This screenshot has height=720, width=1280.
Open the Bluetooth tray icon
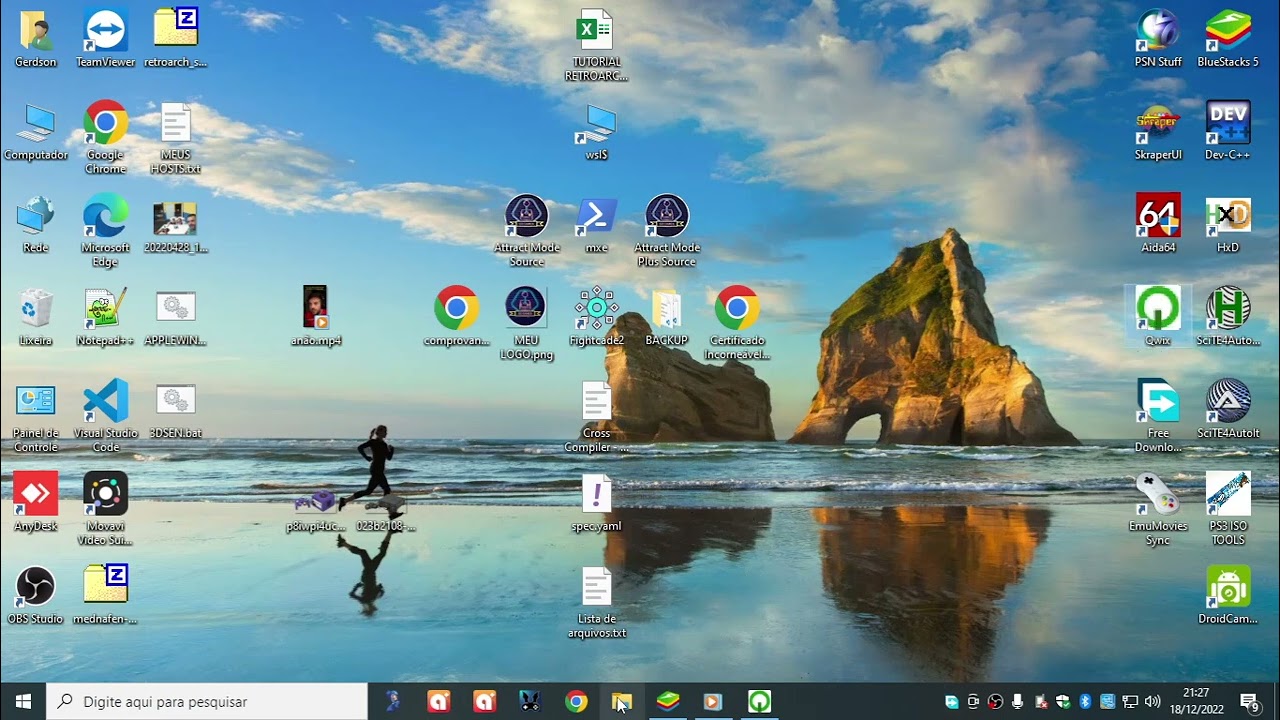click(x=1085, y=701)
